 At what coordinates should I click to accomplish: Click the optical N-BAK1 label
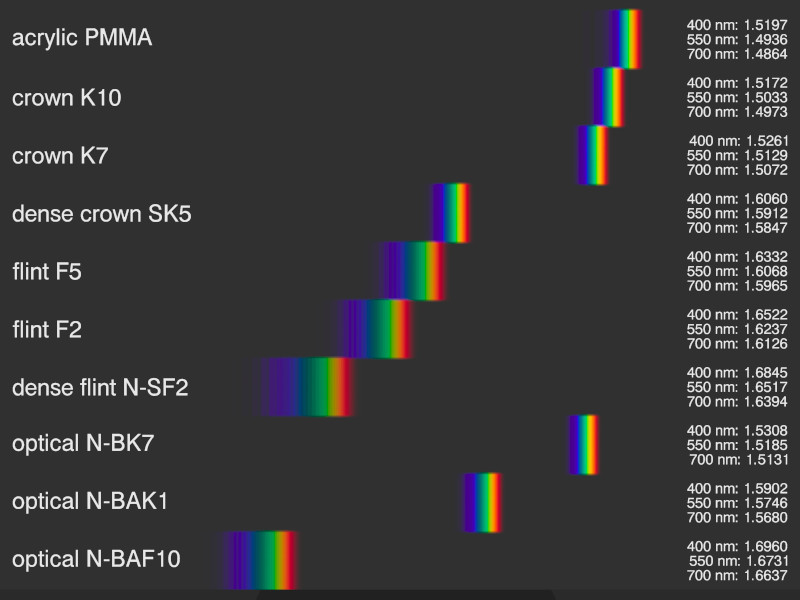pyautogui.click(x=89, y=502)
